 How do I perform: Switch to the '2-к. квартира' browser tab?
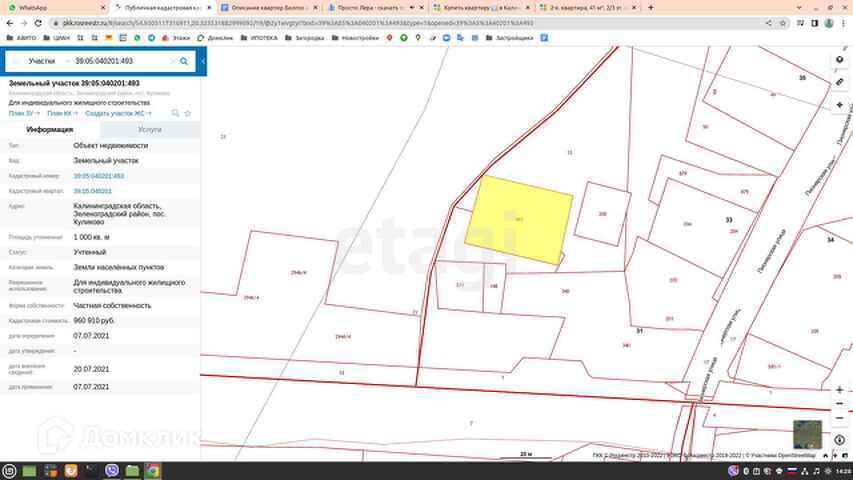click(588, 8)
